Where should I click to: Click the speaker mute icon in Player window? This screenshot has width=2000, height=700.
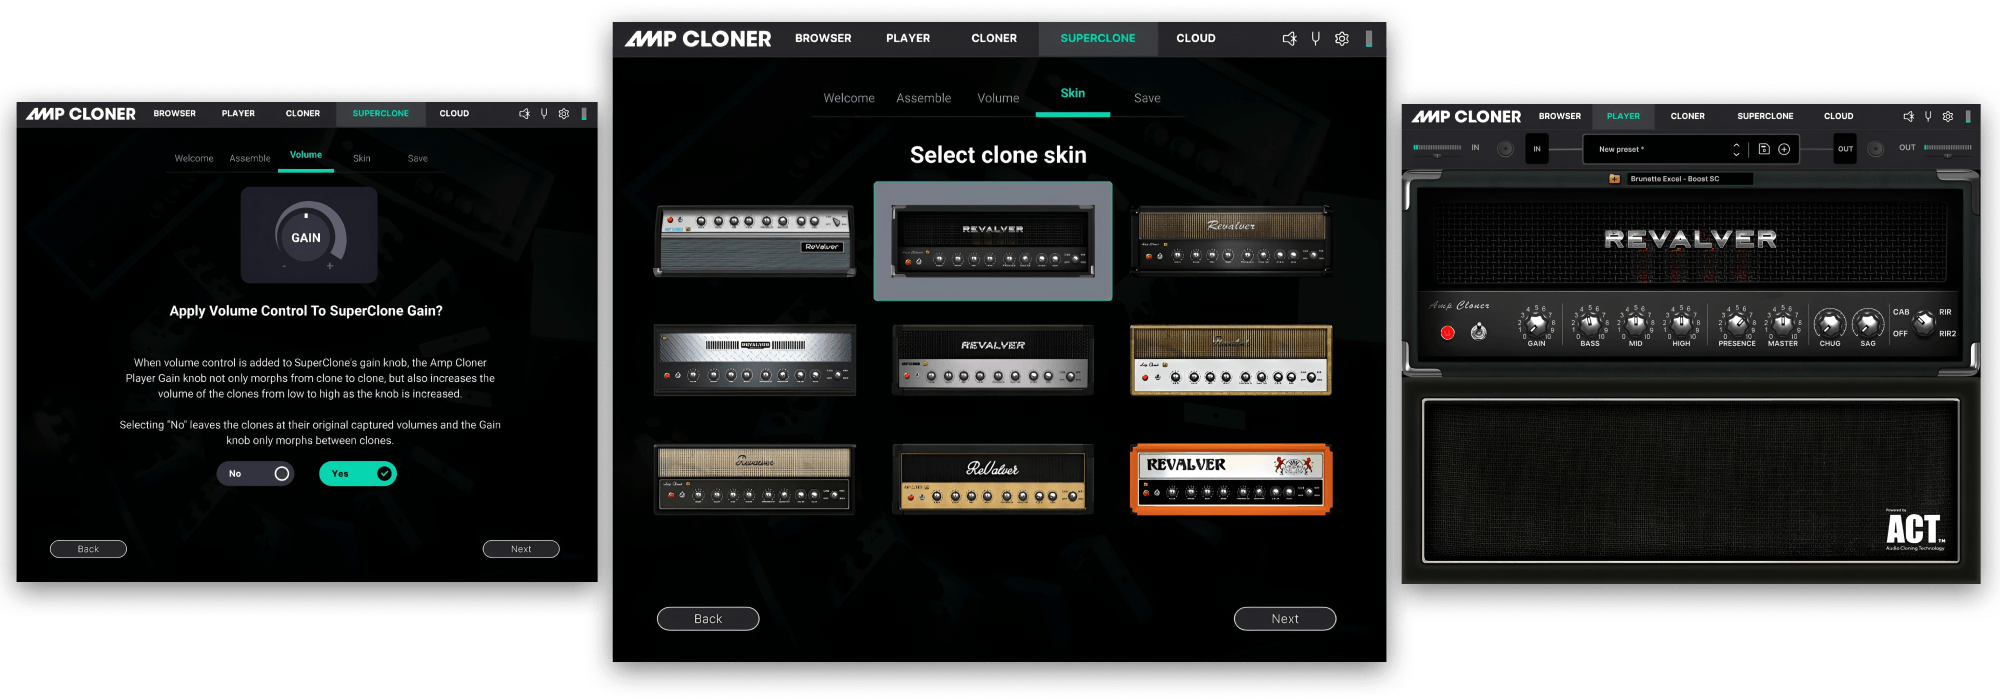point(1908,117)
